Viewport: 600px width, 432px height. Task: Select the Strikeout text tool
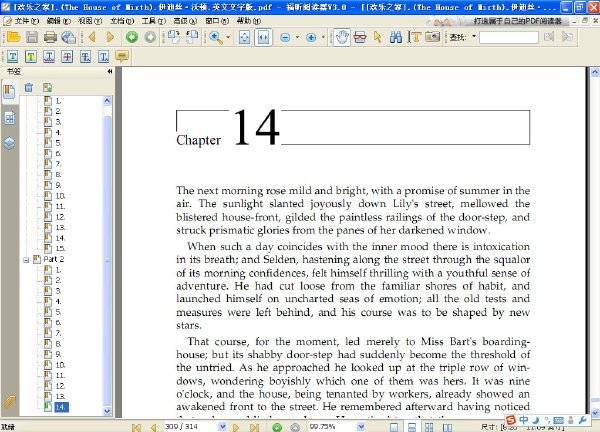[67, 57]
